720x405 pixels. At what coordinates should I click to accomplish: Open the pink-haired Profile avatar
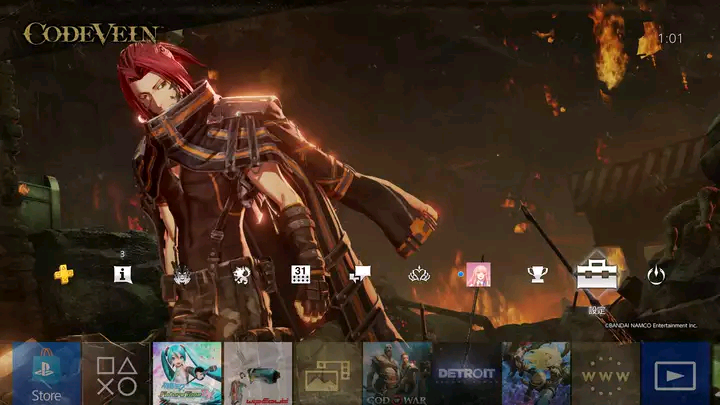pyautogui.click(x=478, y=275)
